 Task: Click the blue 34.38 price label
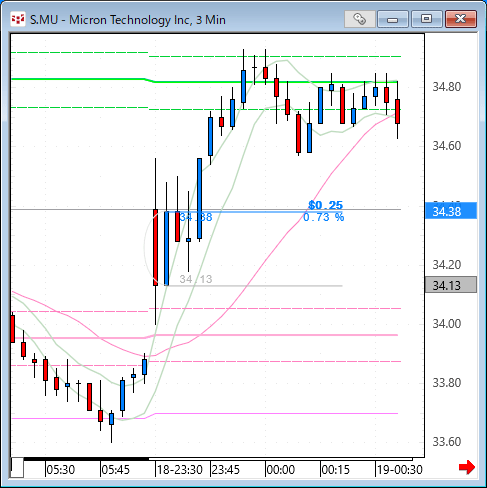pyautogui.click(x=451, y=211)
